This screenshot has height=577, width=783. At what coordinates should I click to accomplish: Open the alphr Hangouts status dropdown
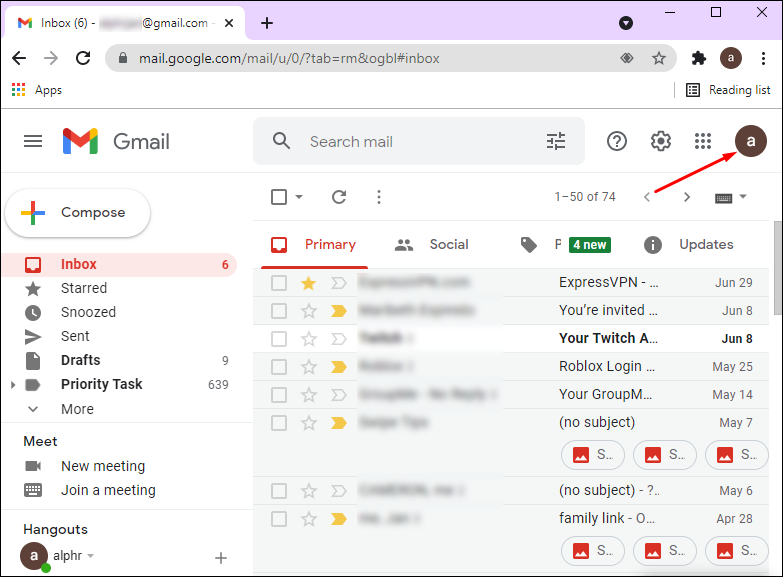[x=90, y=556]
